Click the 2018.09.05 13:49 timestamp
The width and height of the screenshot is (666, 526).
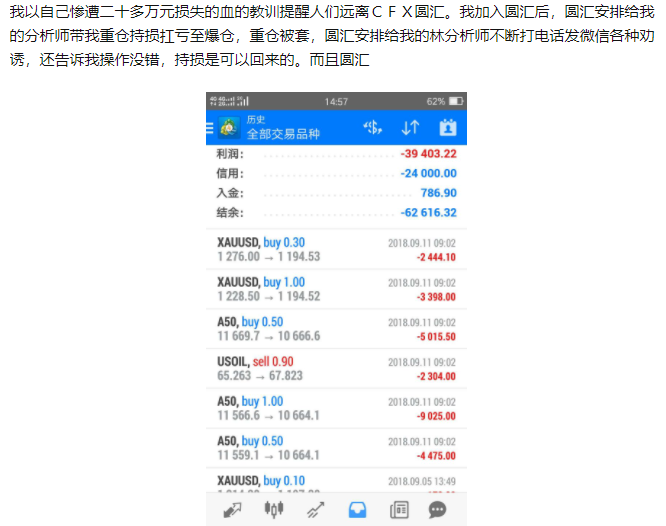(x=422, y=481)
